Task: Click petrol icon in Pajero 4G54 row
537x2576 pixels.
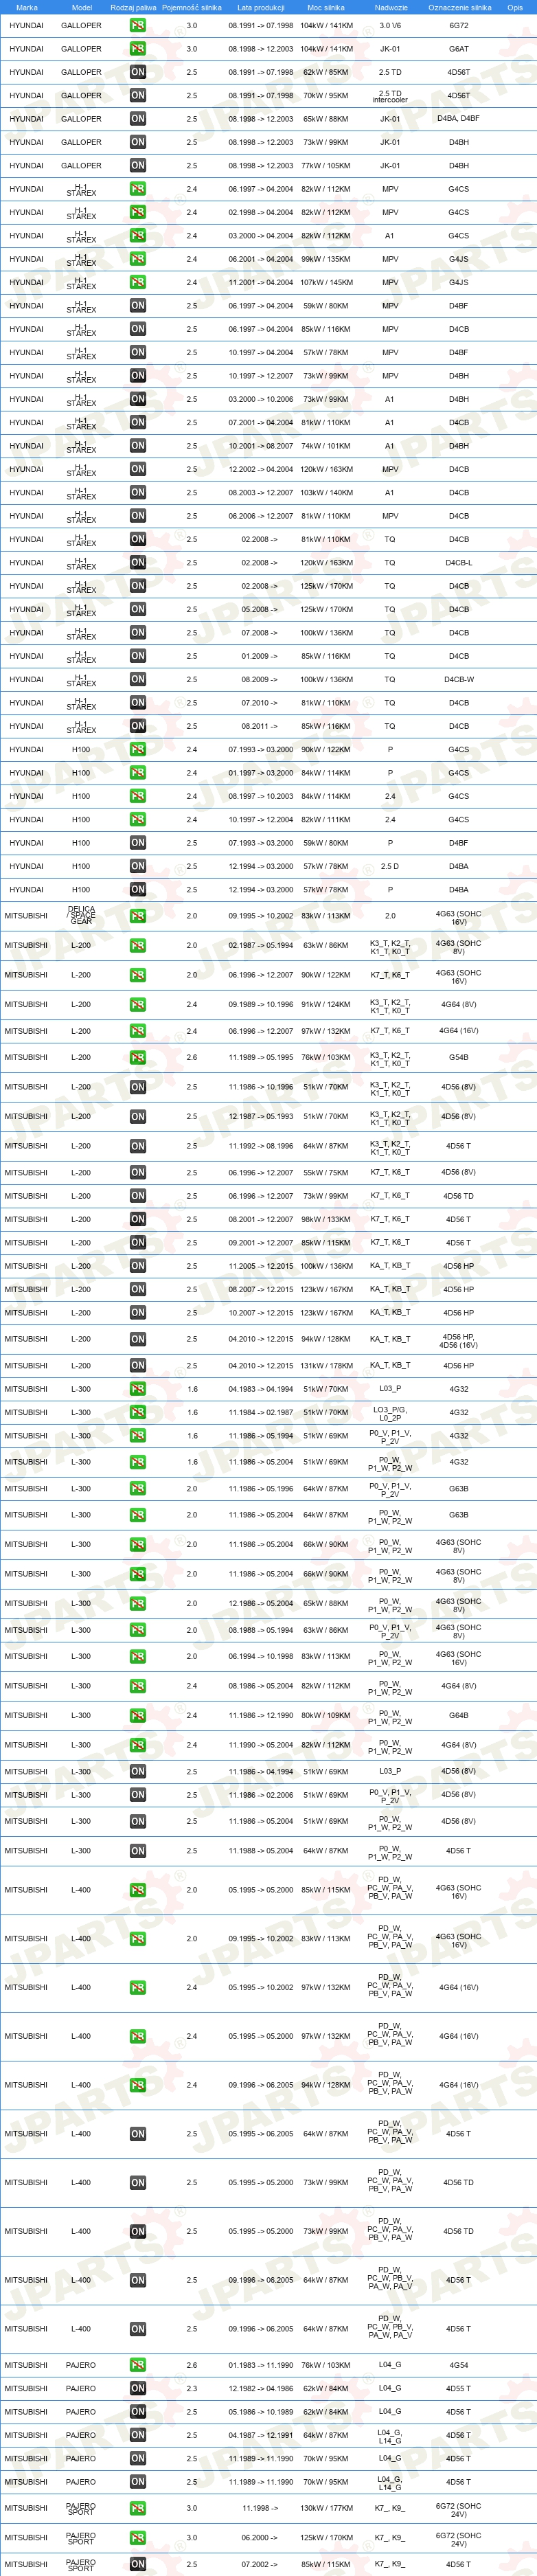Action: [137, 2365]
